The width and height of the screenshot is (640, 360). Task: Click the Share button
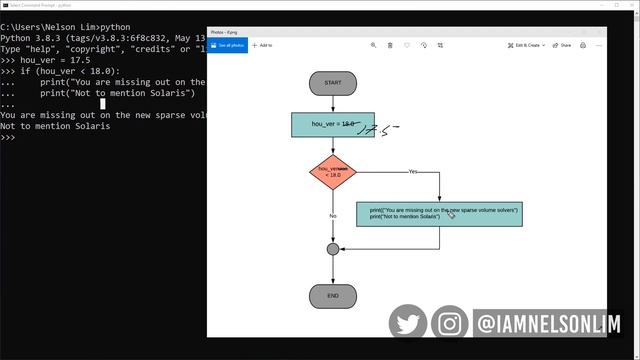pyautogui.click(x=562, y=45)
